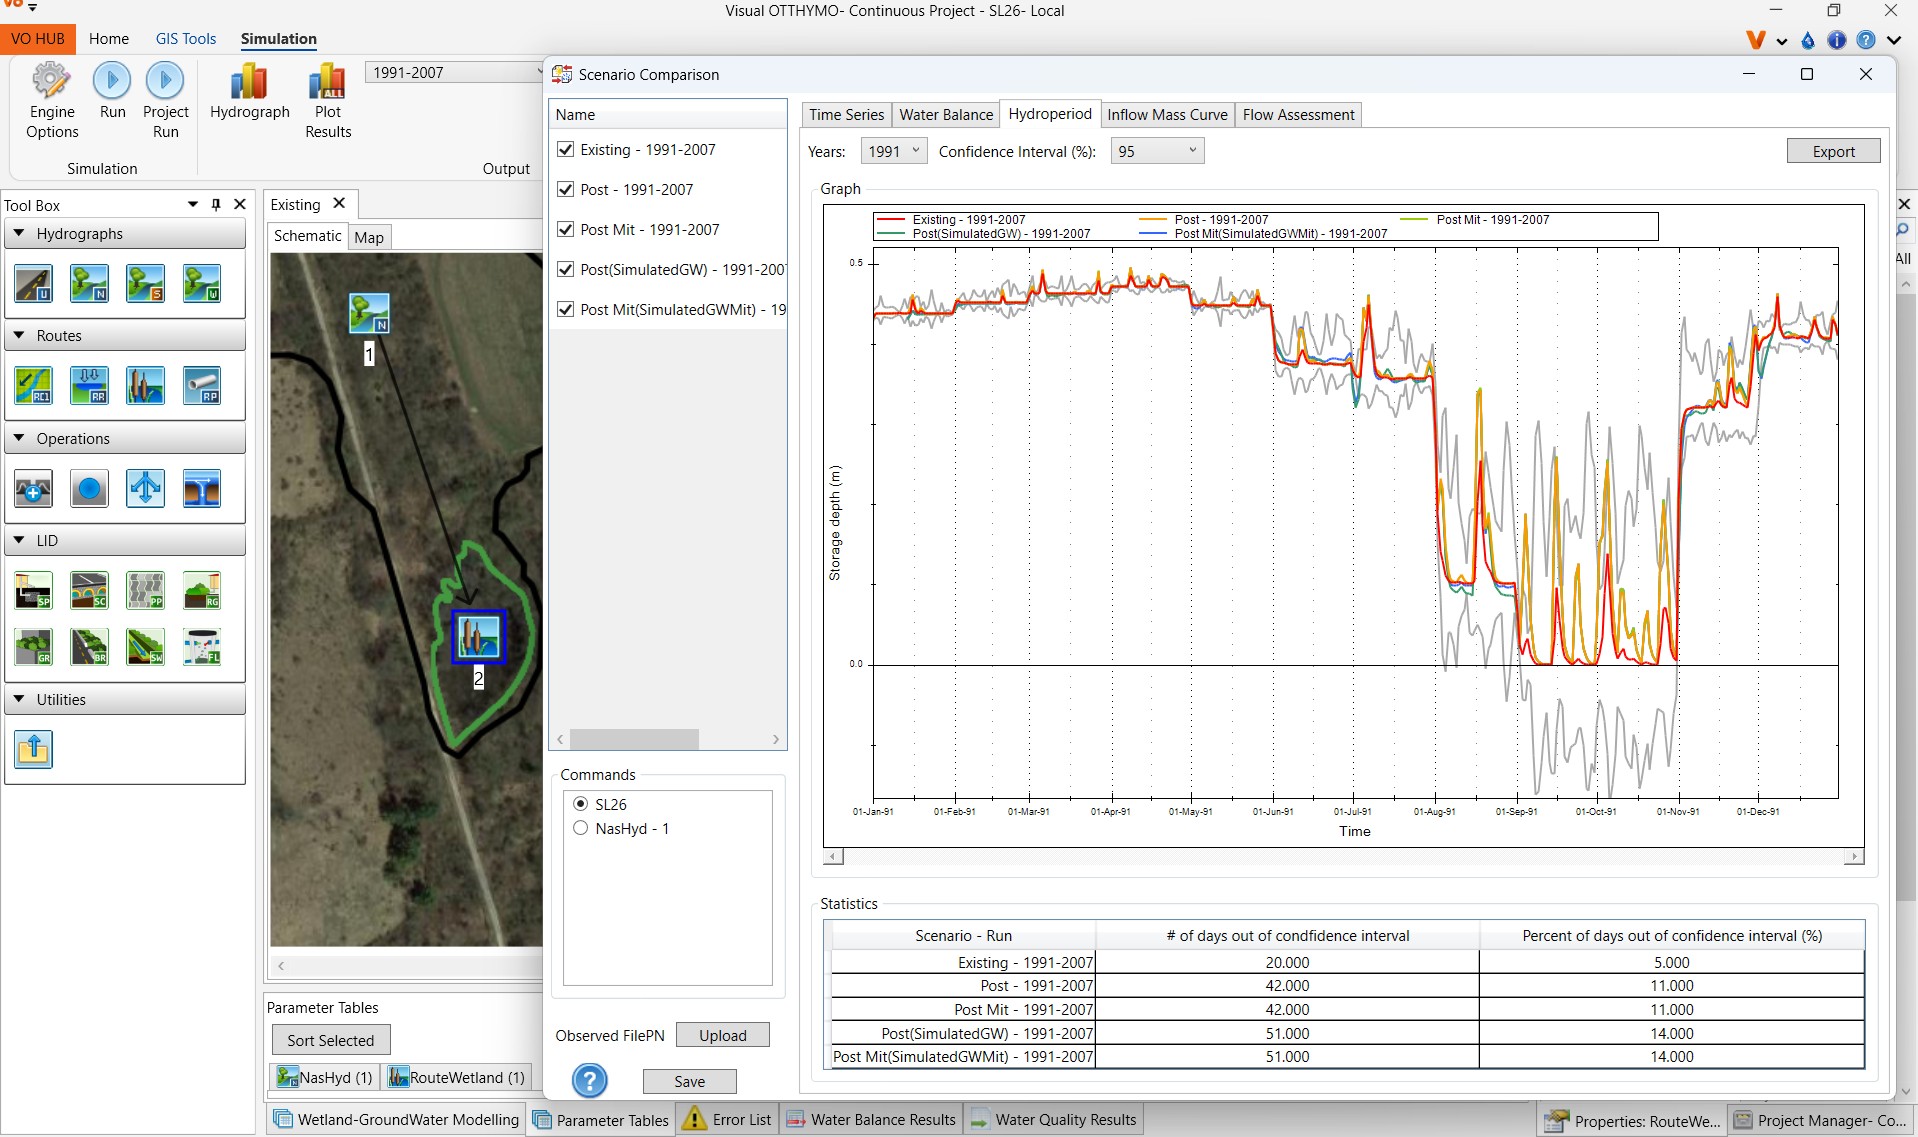Select the SL26 command radio button
The image size is (1918, 1137).
[580, 804]
